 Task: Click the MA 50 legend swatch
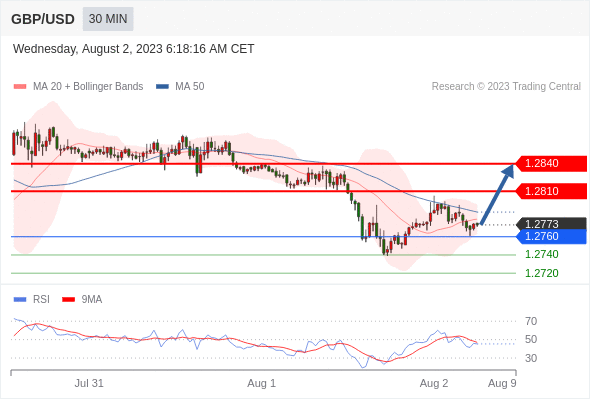(163, 87)
